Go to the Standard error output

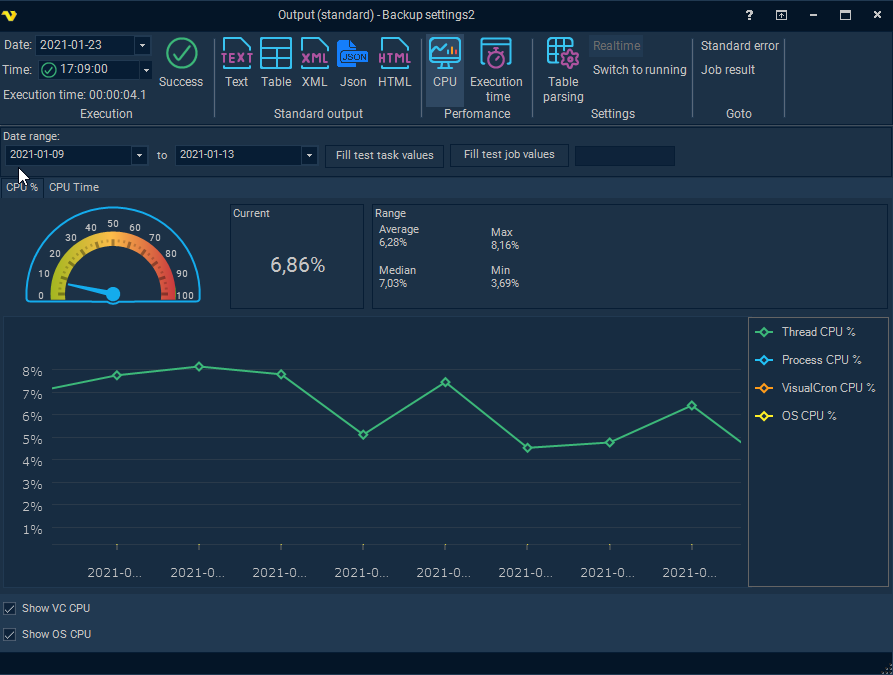click(739, 46)
